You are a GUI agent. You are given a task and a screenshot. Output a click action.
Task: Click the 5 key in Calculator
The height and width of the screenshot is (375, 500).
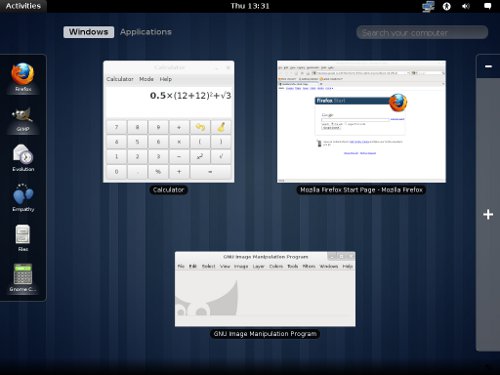pyautogui.click(x=137, y=142)
